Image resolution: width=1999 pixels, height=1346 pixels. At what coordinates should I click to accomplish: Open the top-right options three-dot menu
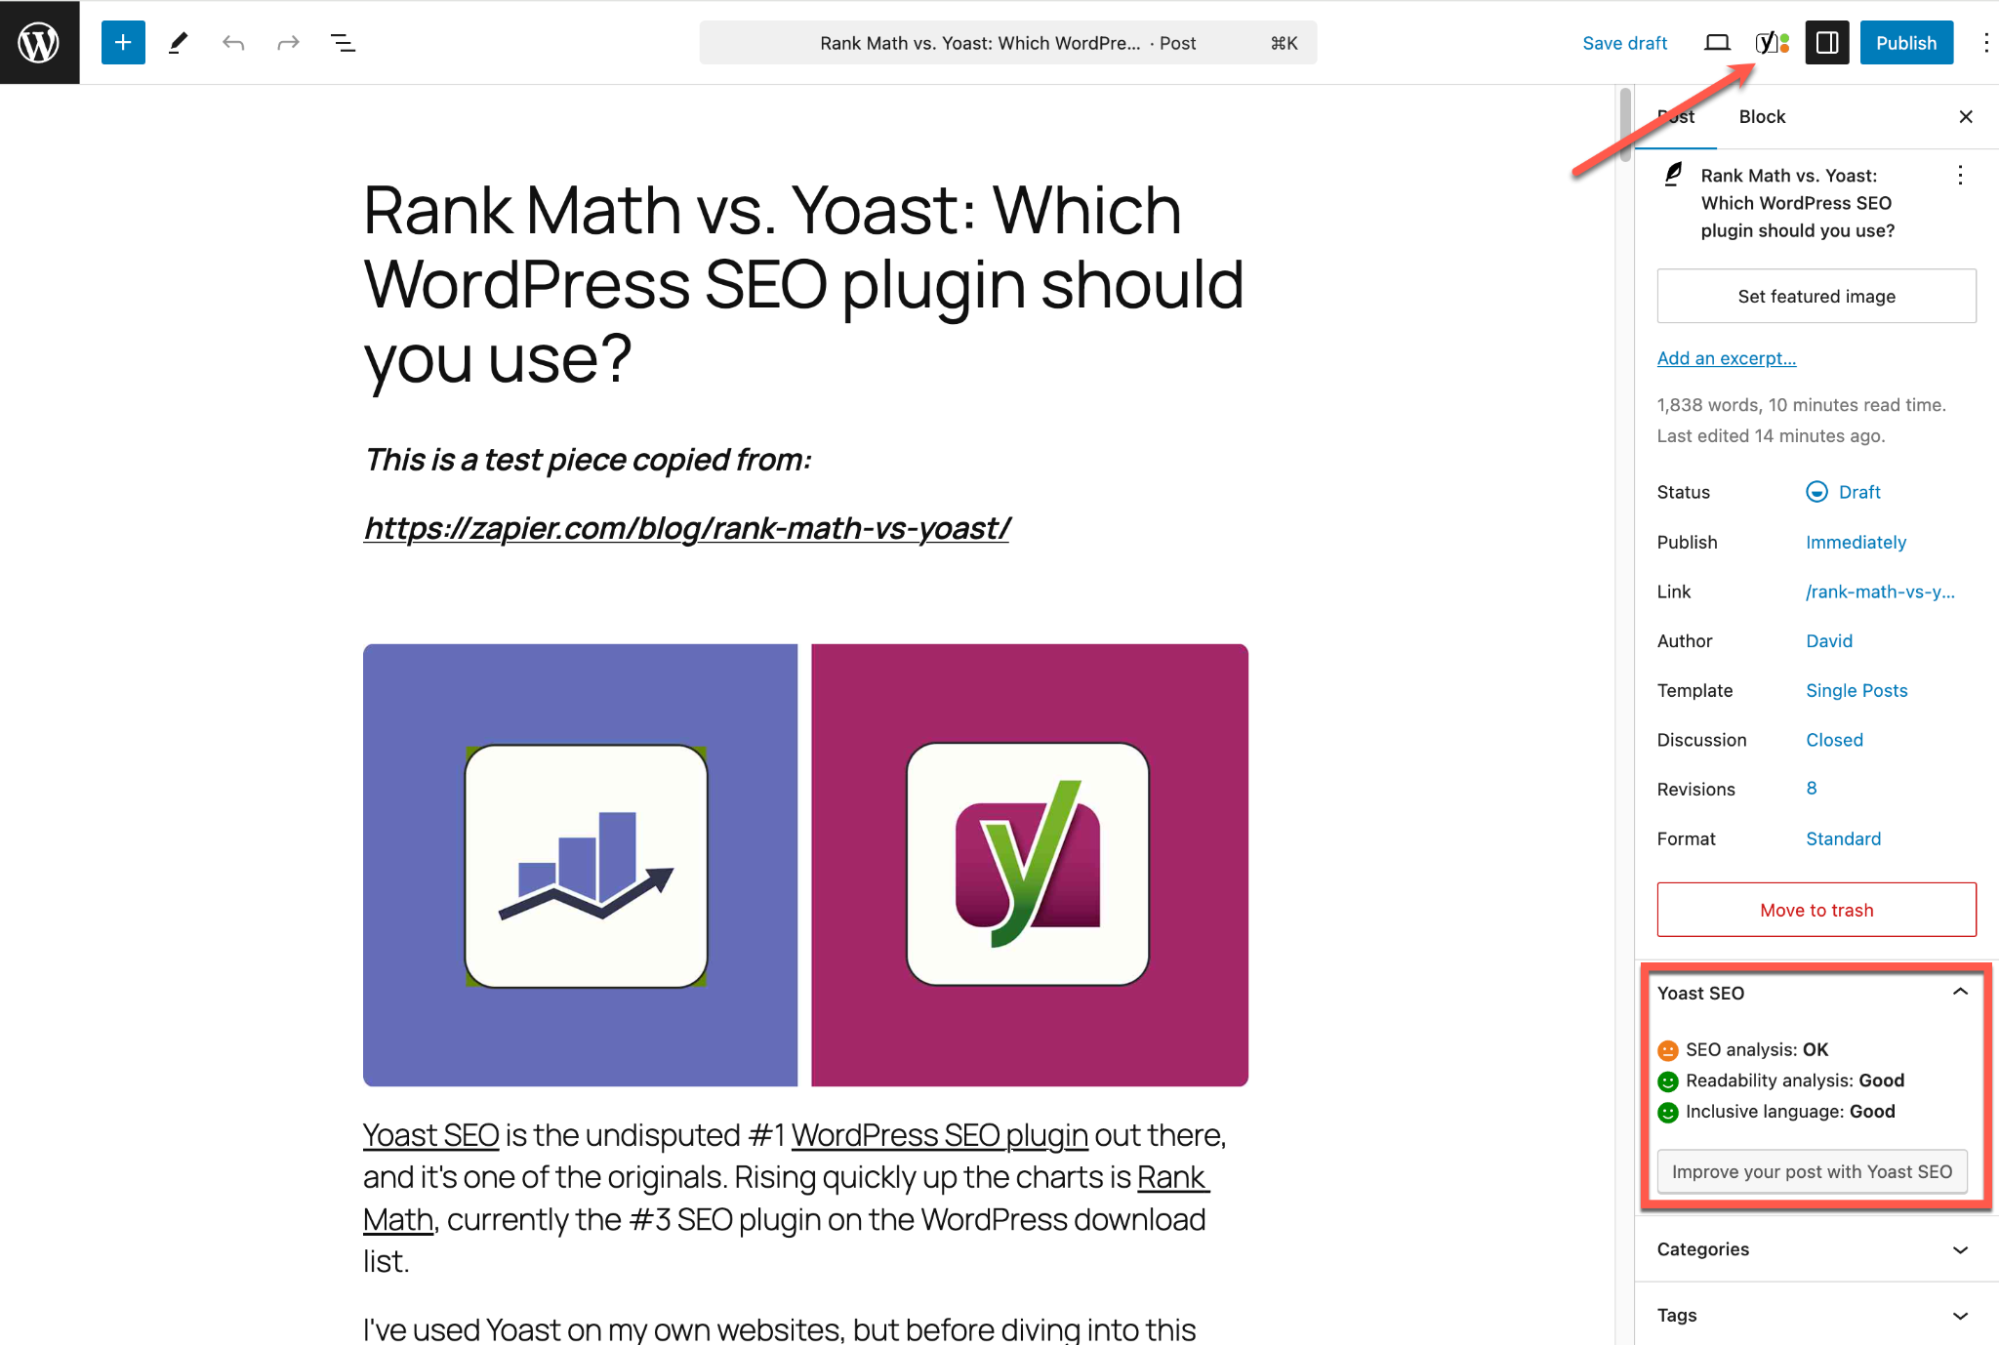tap(1985, 42)
